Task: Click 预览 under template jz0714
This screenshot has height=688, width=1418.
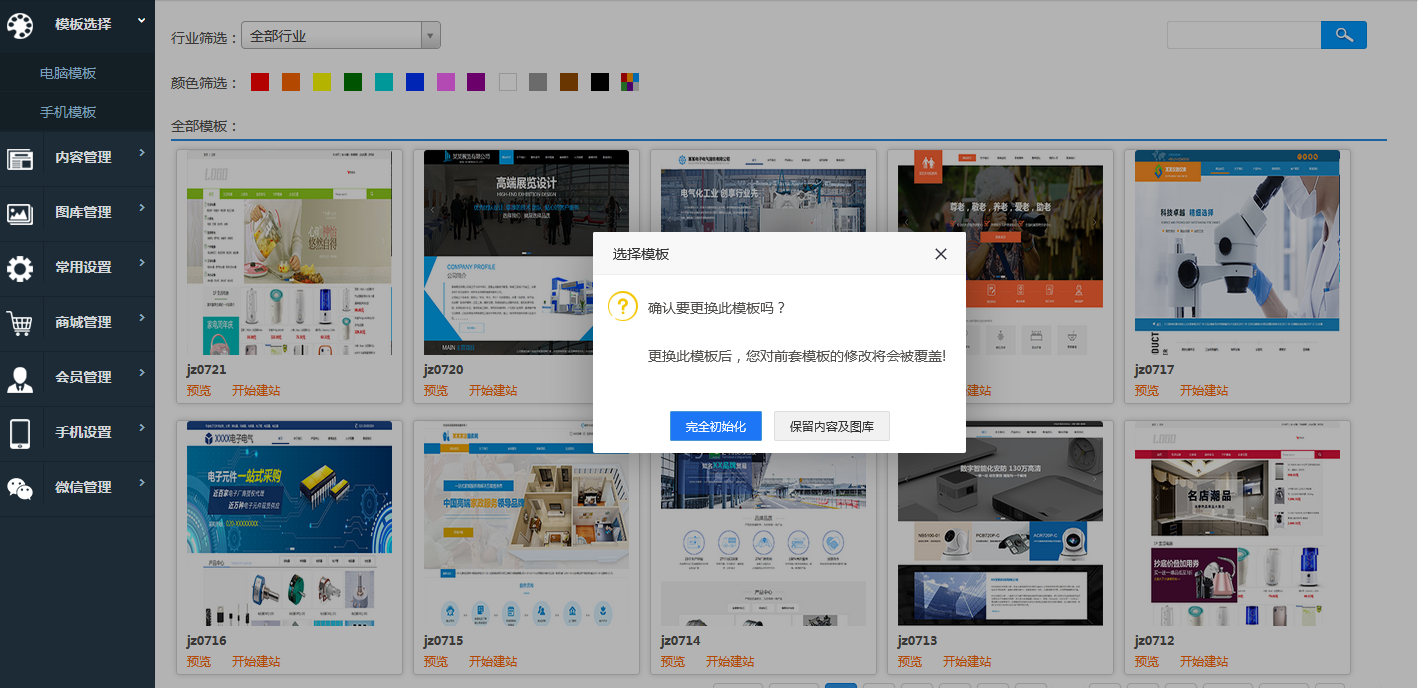Action: (673, 662)
